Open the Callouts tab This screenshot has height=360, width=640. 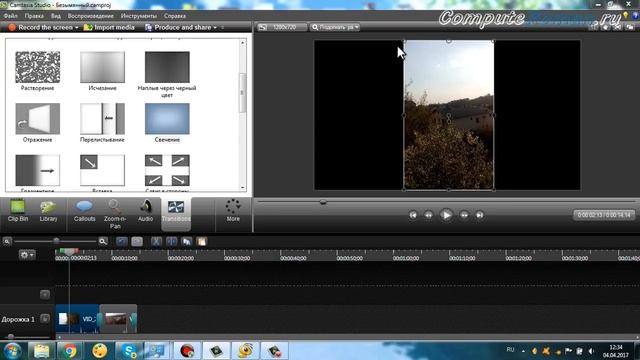(84, 211)
